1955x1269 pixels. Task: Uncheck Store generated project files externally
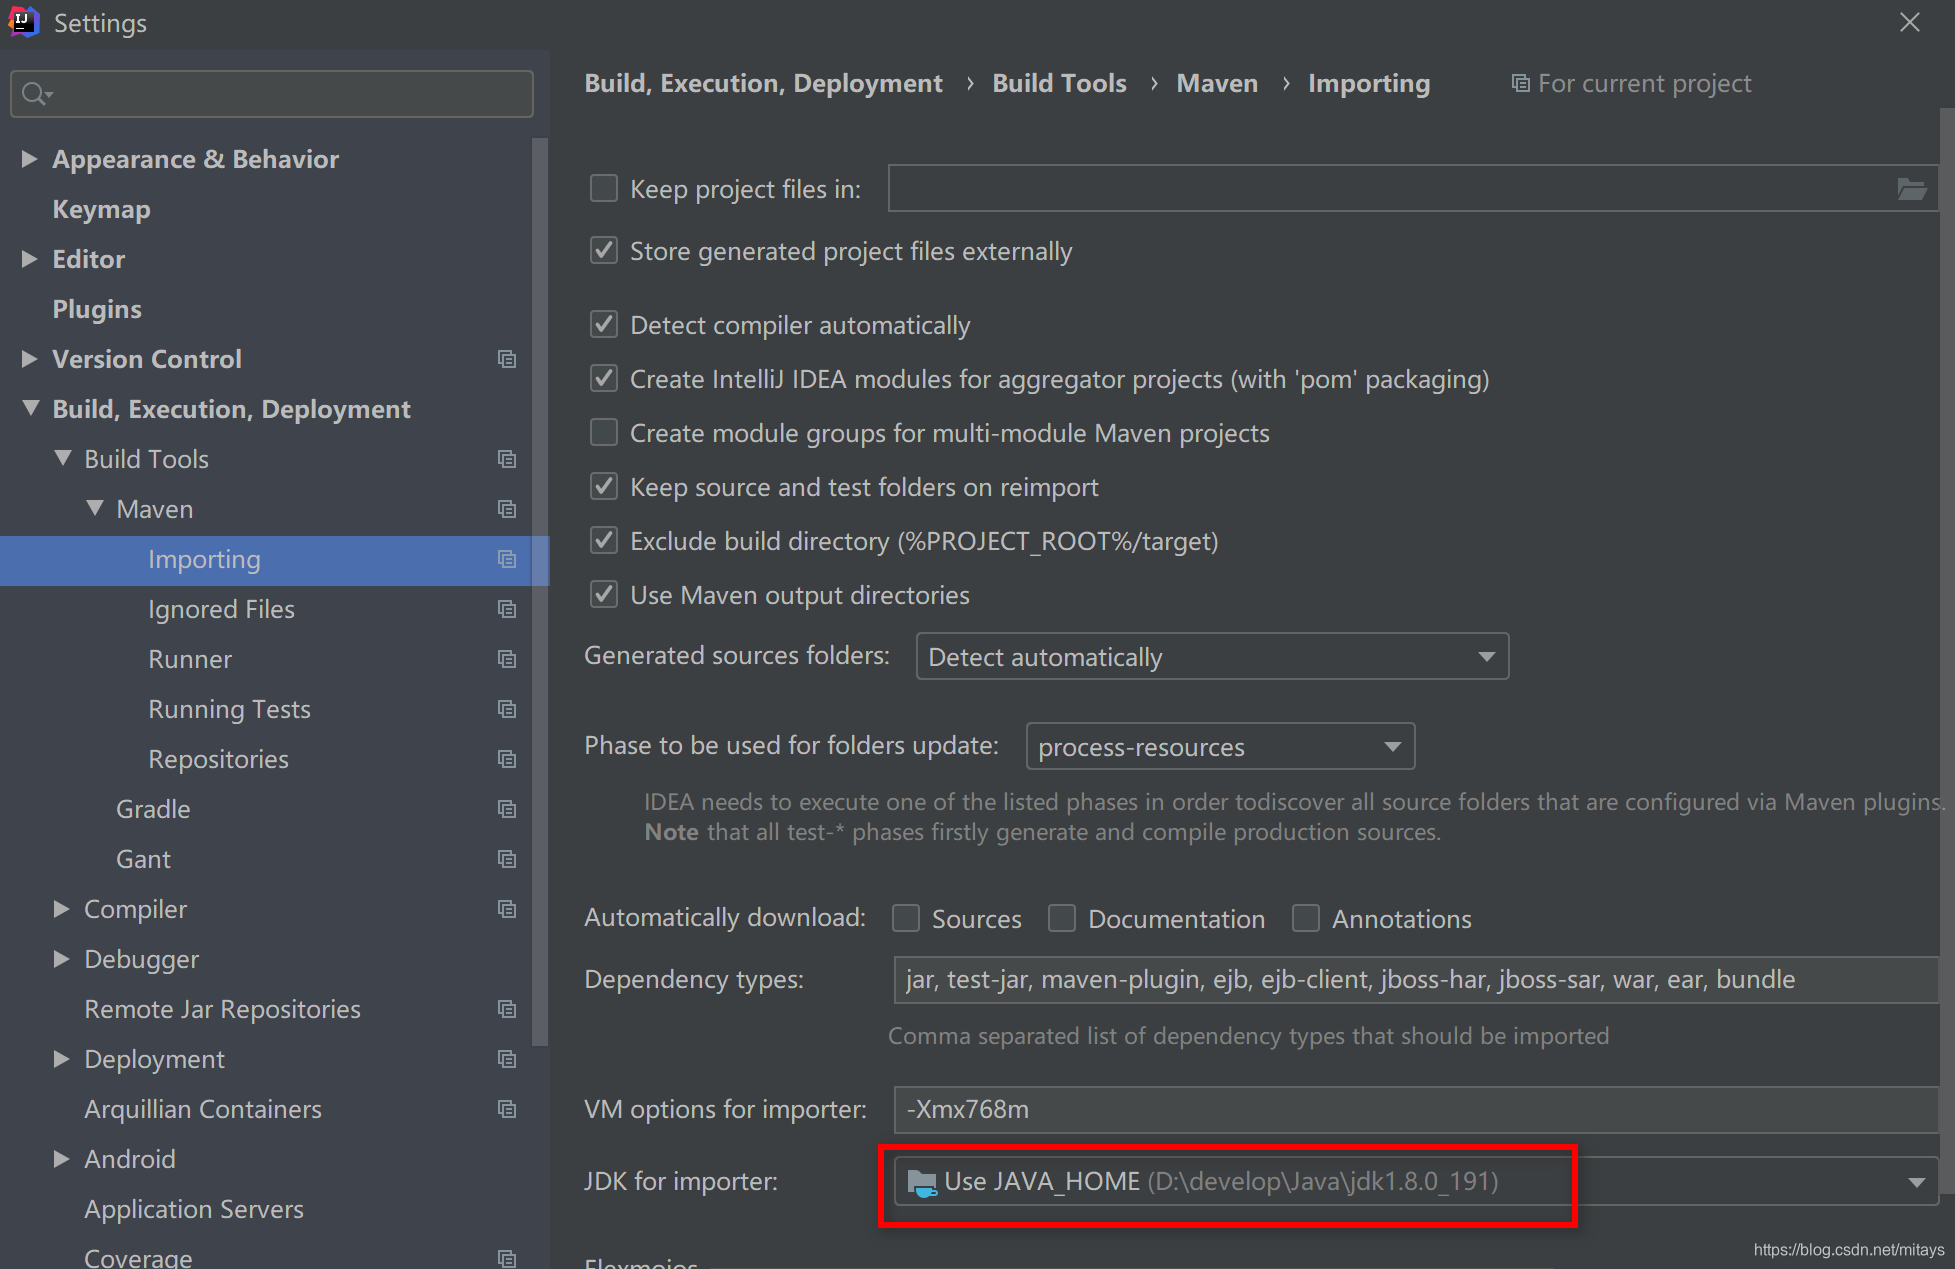click(604, 250)
